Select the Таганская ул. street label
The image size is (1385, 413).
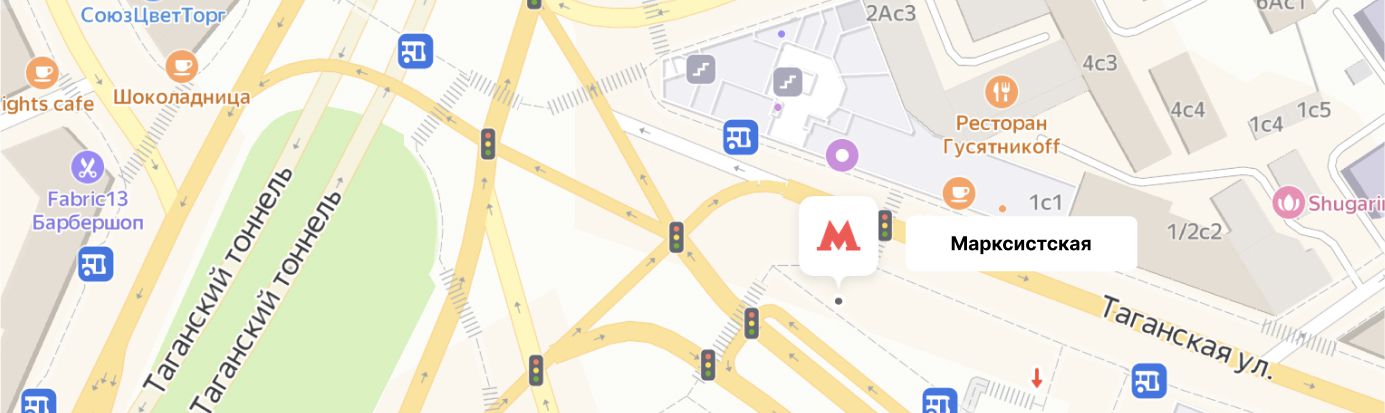[1187, 337]
